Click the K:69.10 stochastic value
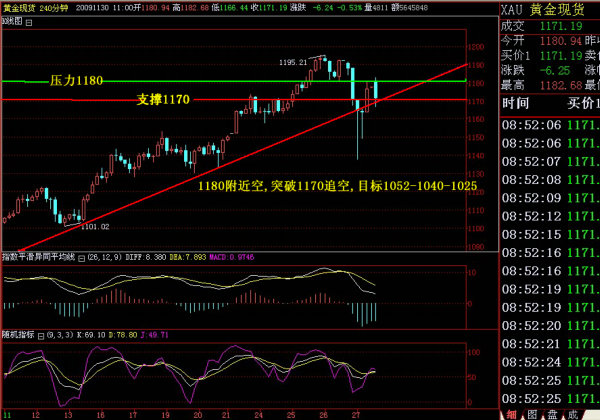This screenshot has height=420, width=600. [x=91, y=335]
